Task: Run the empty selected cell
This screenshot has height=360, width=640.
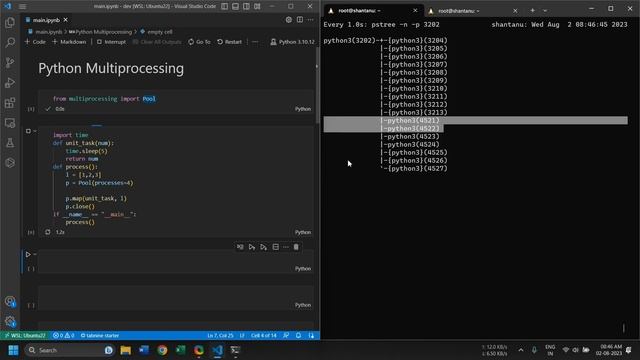Action: pyautogui.click(x=28, y=254)
